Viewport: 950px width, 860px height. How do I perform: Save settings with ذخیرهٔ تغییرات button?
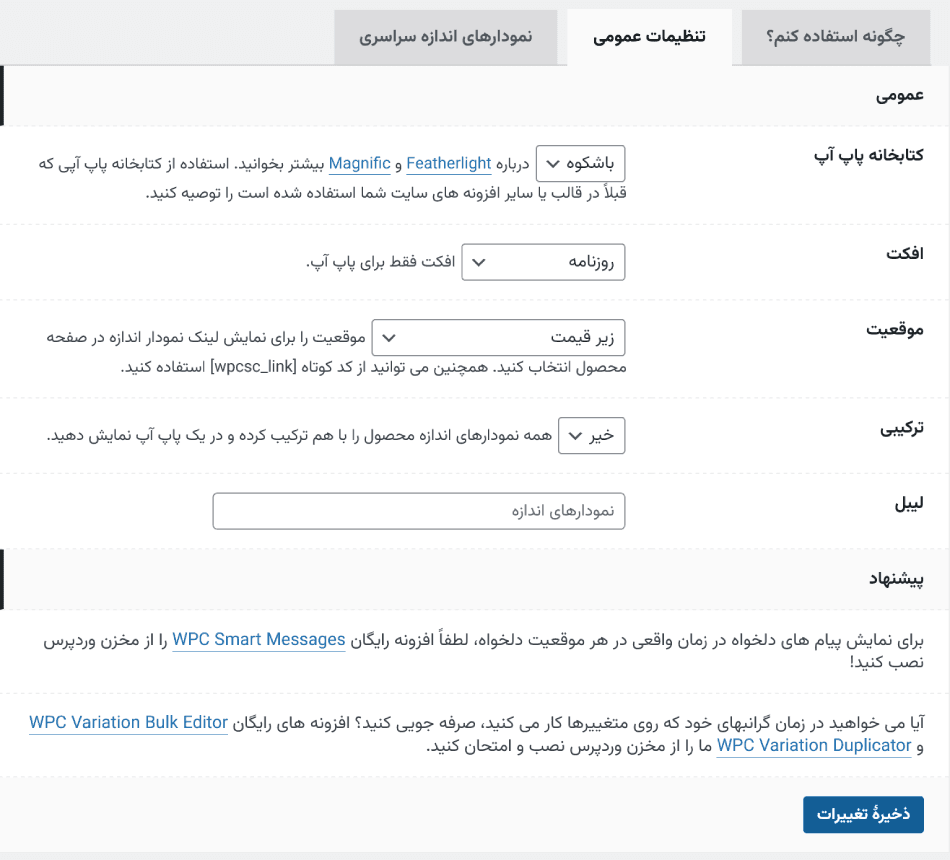(x=863, y=815)
